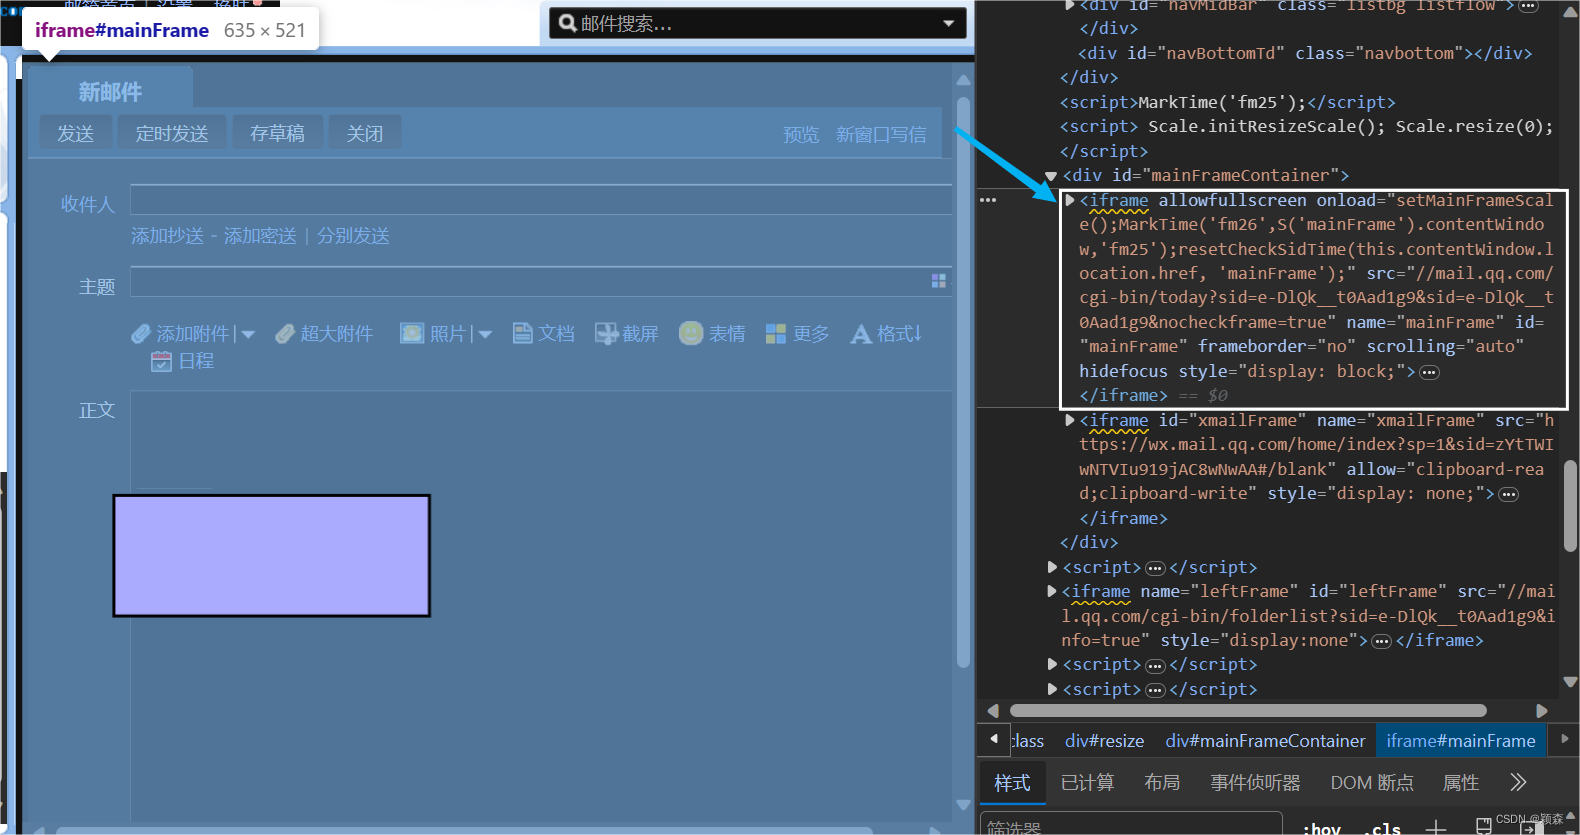Click the 超大附件 large attachment icon
The width and height of the screenshot is (1580, 835).
point(285,334)
